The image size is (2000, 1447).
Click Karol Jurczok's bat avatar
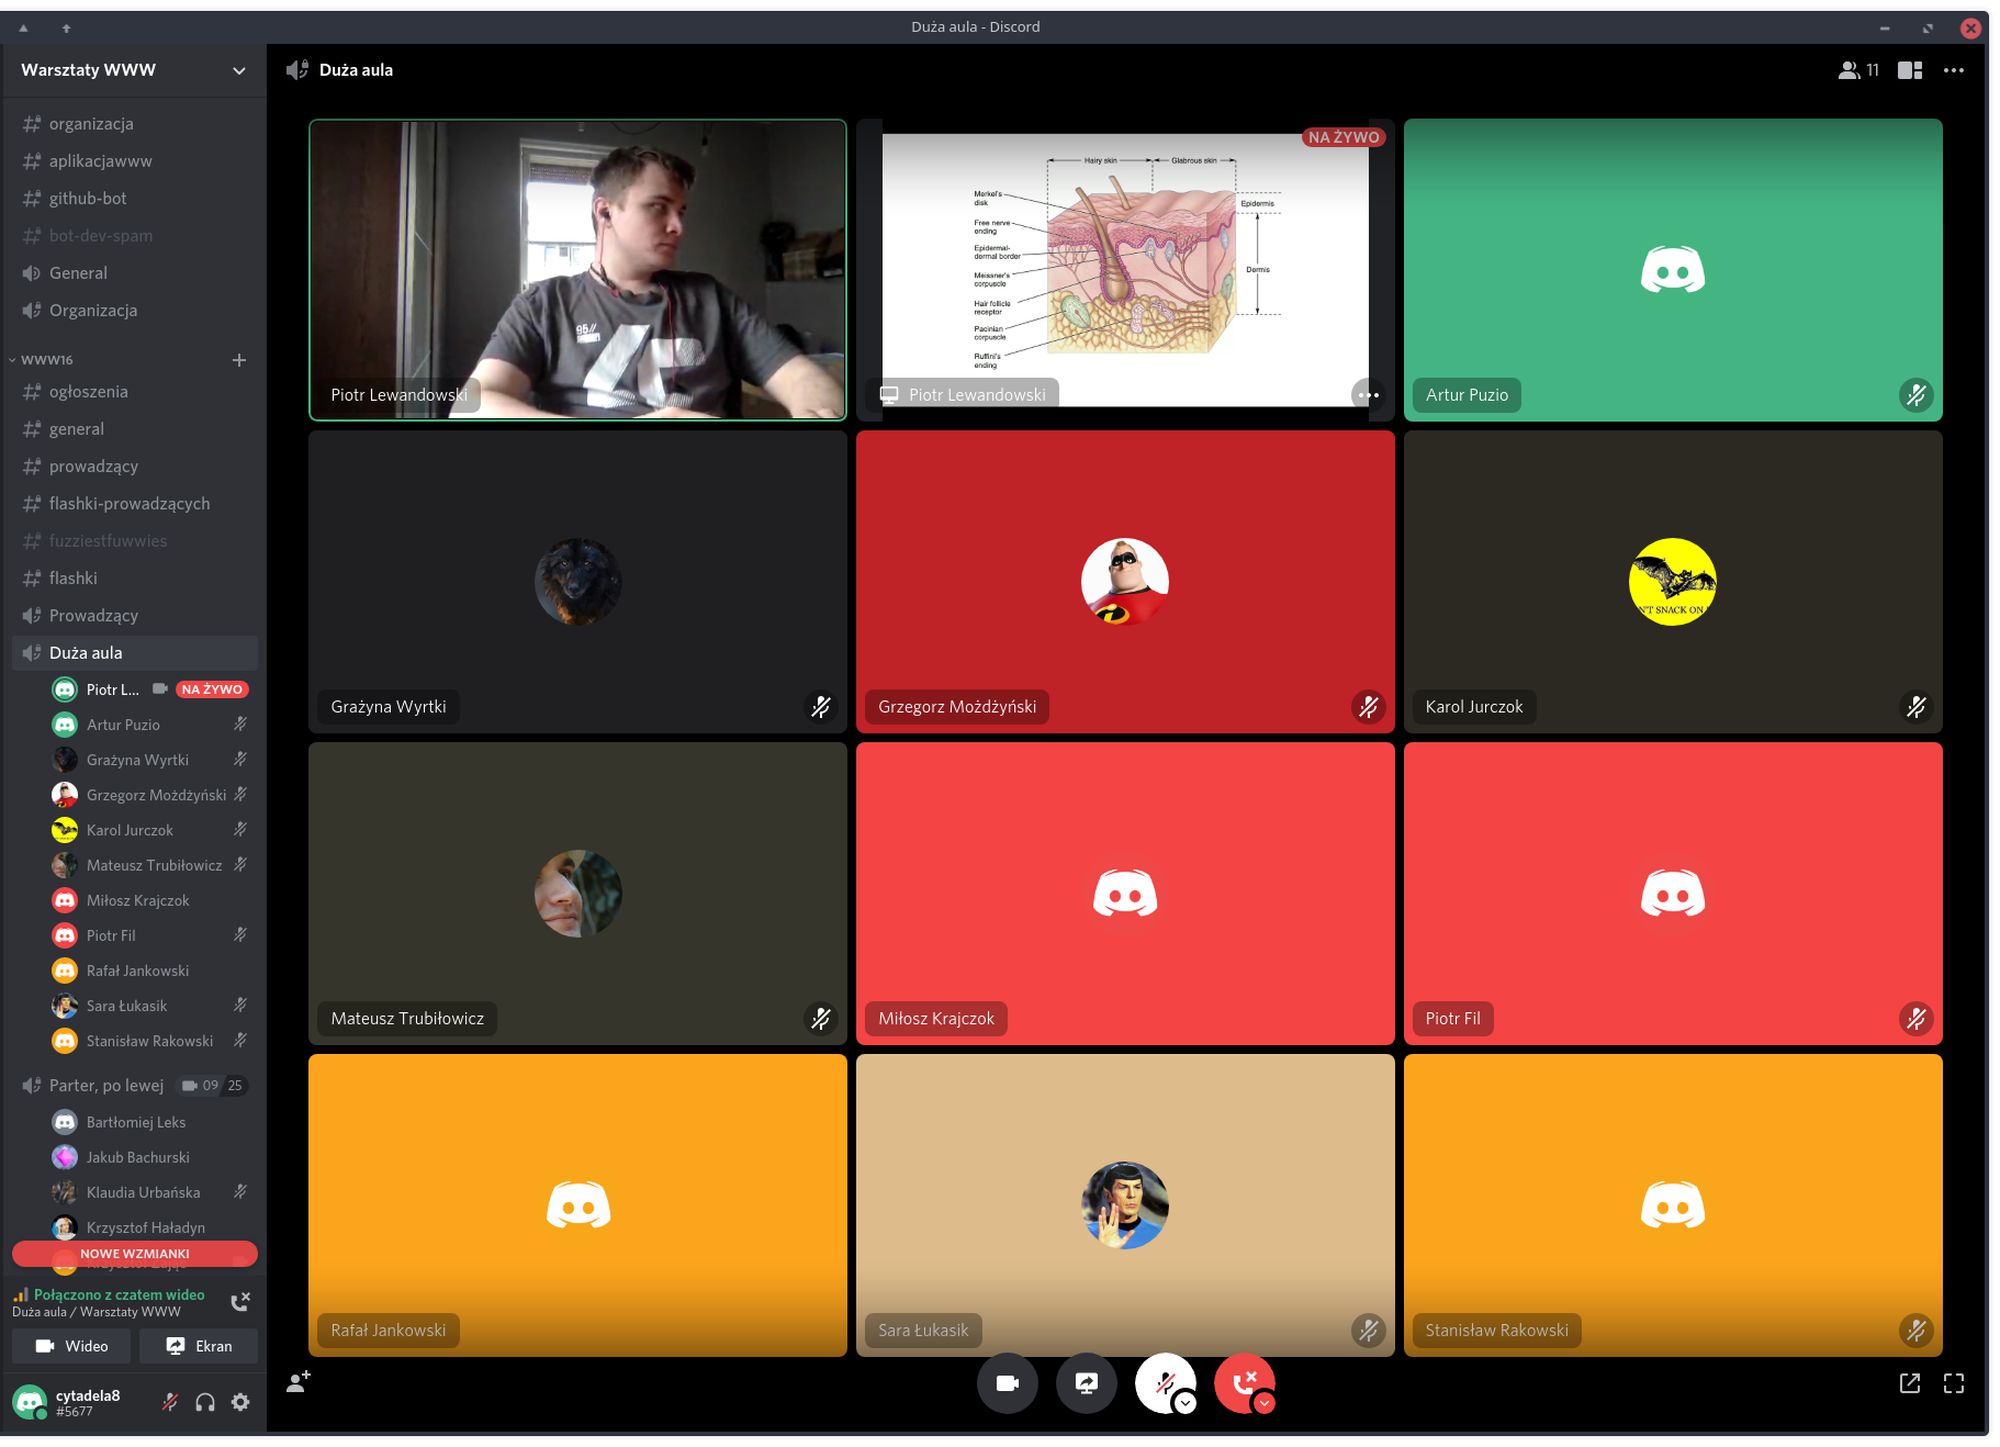click(1672, 582)
